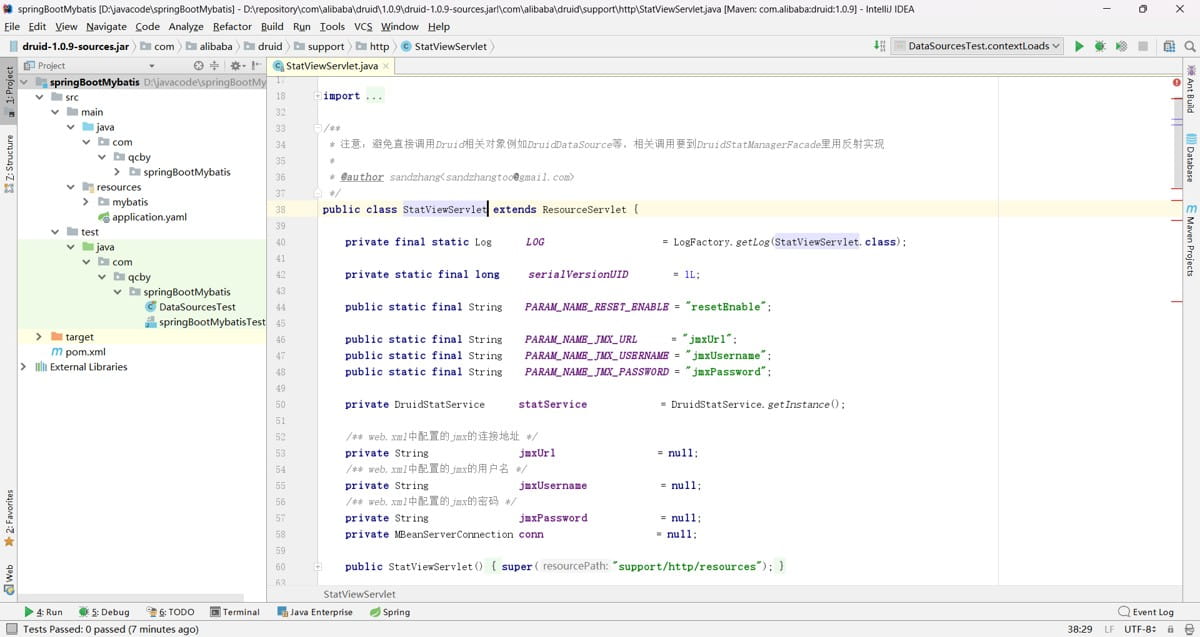Expand the mybatis resources folder
The width and height of the screenshot is (1200, 637).
click(86, 202)
